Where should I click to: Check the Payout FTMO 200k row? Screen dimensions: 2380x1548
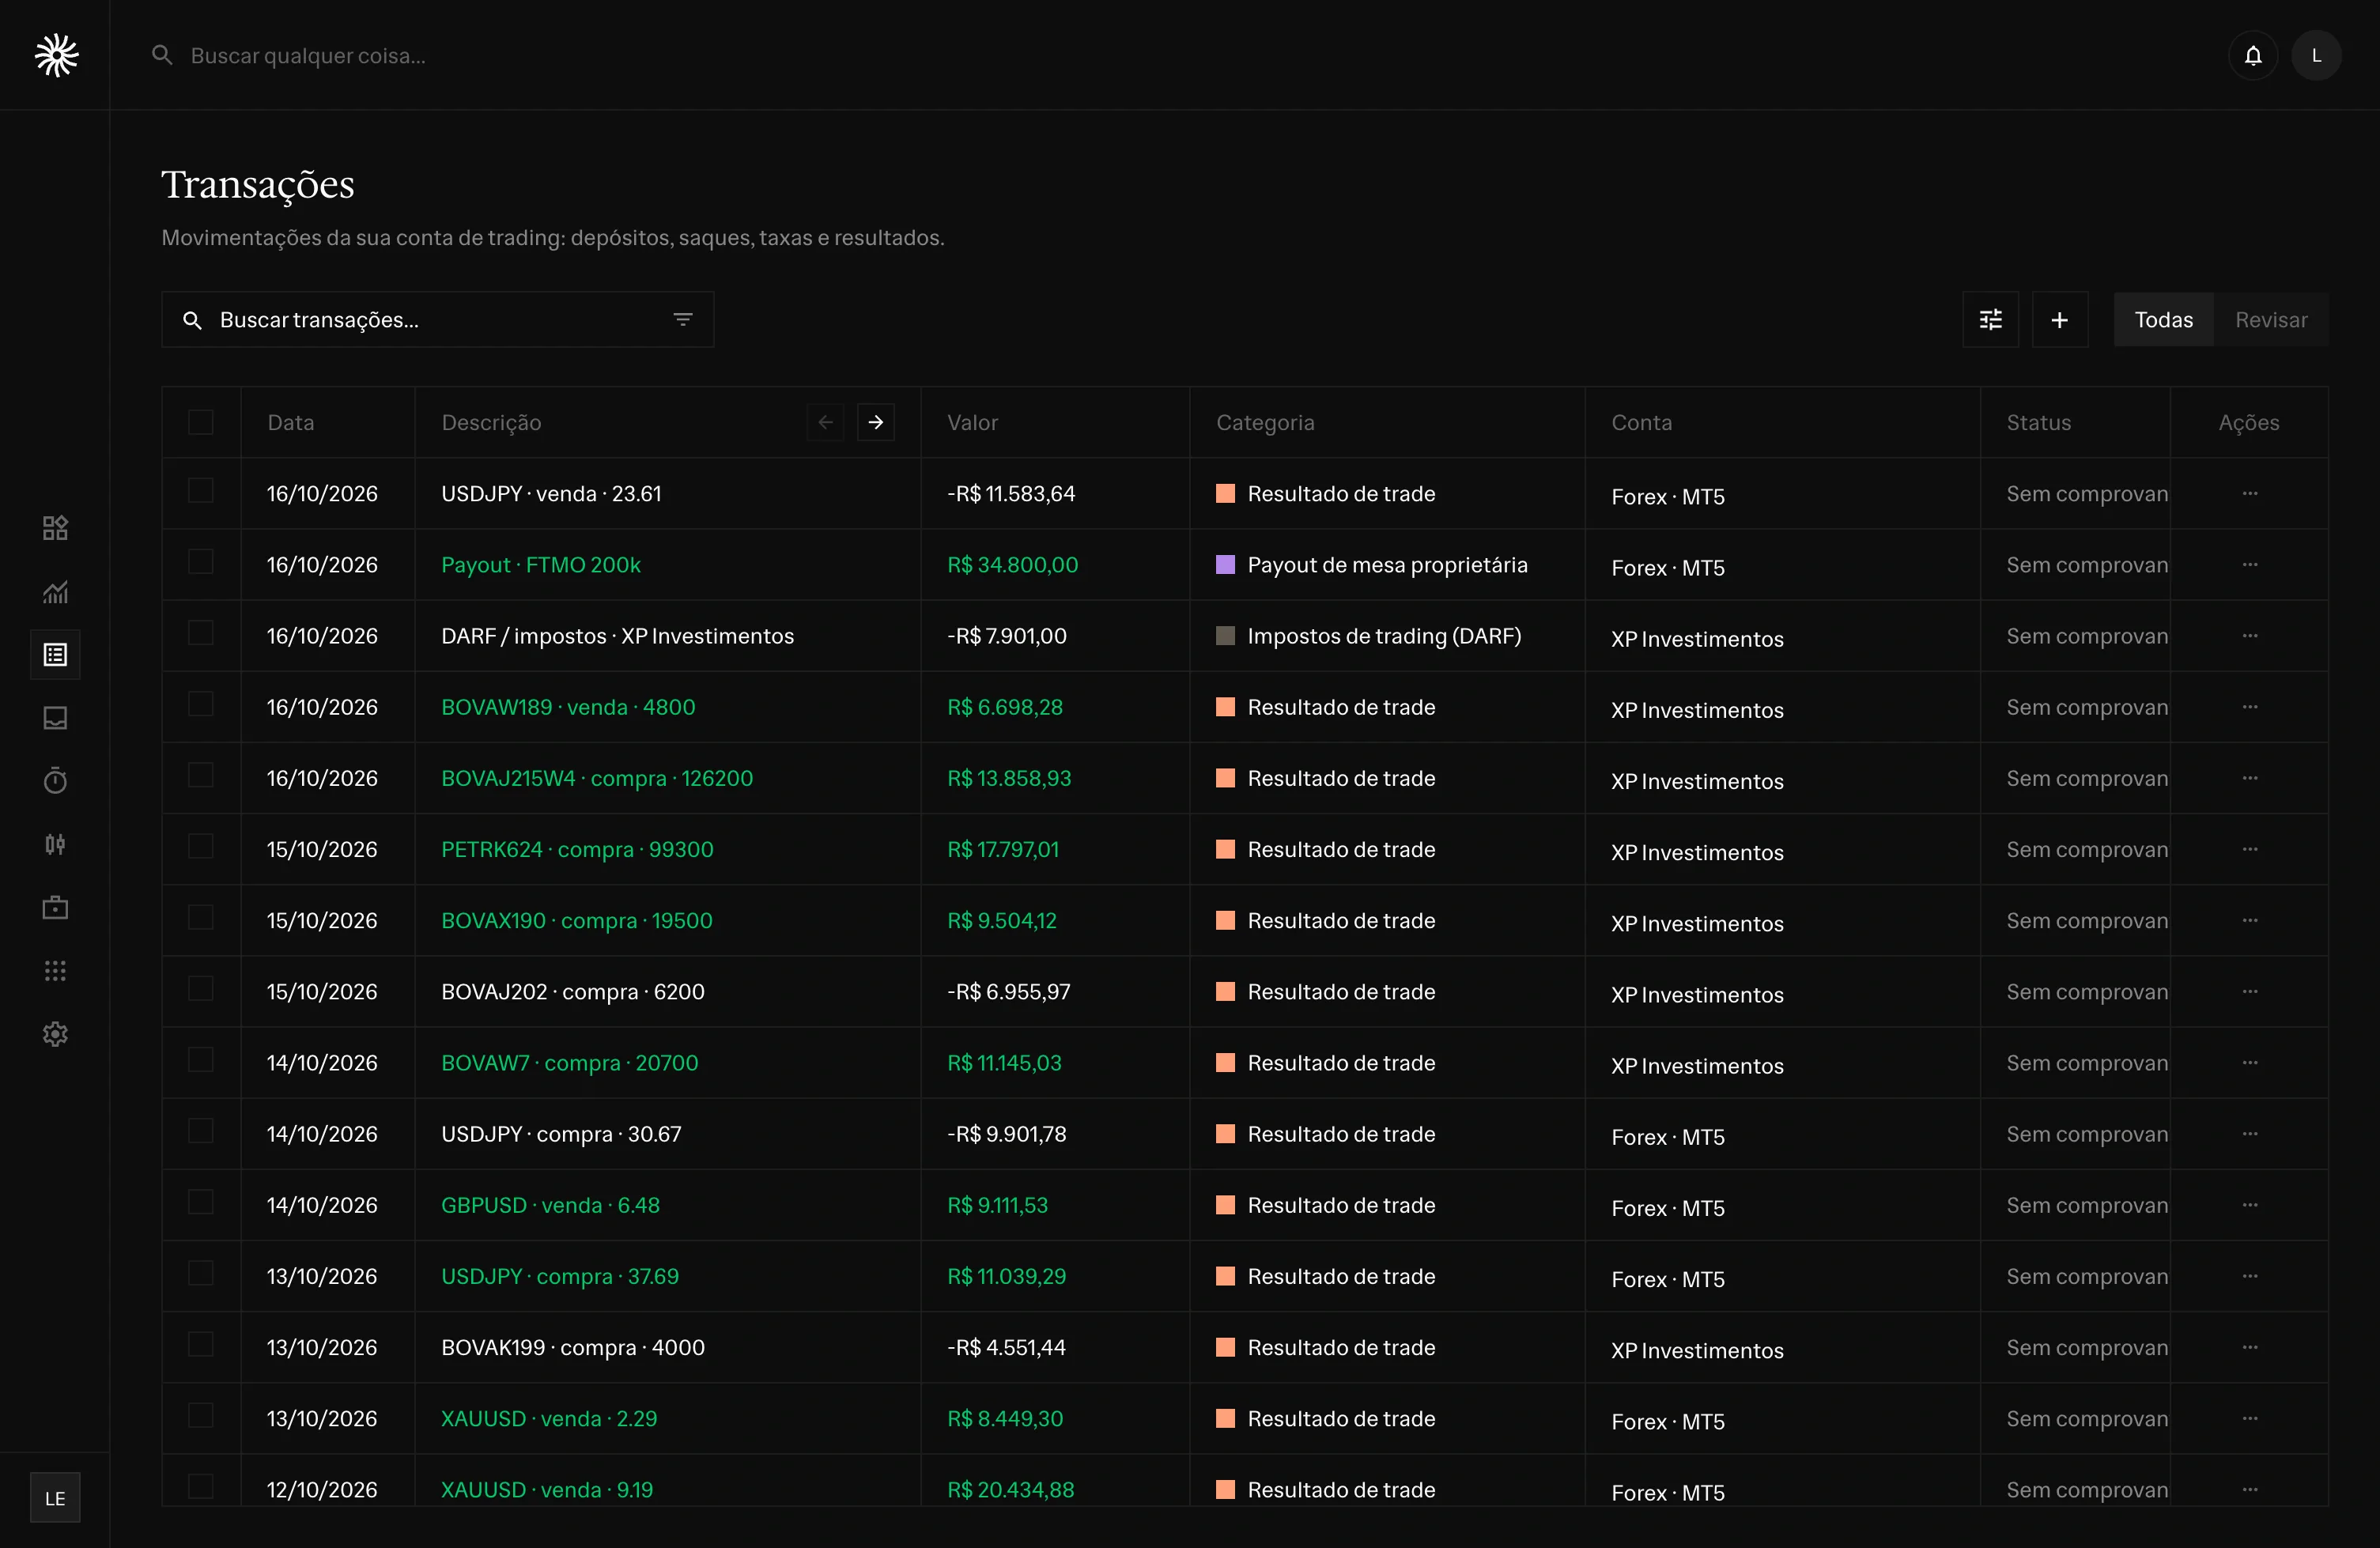coord(201,562)
